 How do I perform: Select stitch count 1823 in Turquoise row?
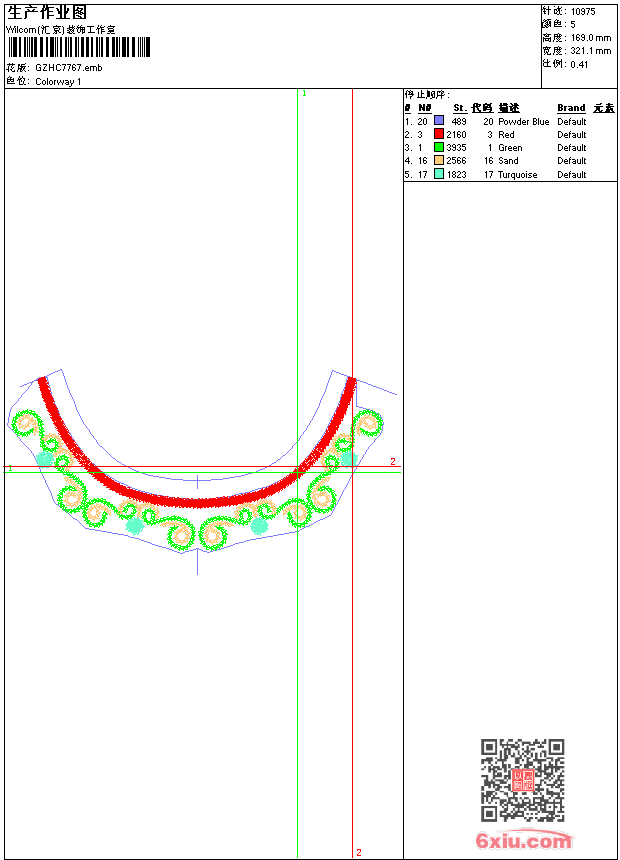click(x=456, y=175)
